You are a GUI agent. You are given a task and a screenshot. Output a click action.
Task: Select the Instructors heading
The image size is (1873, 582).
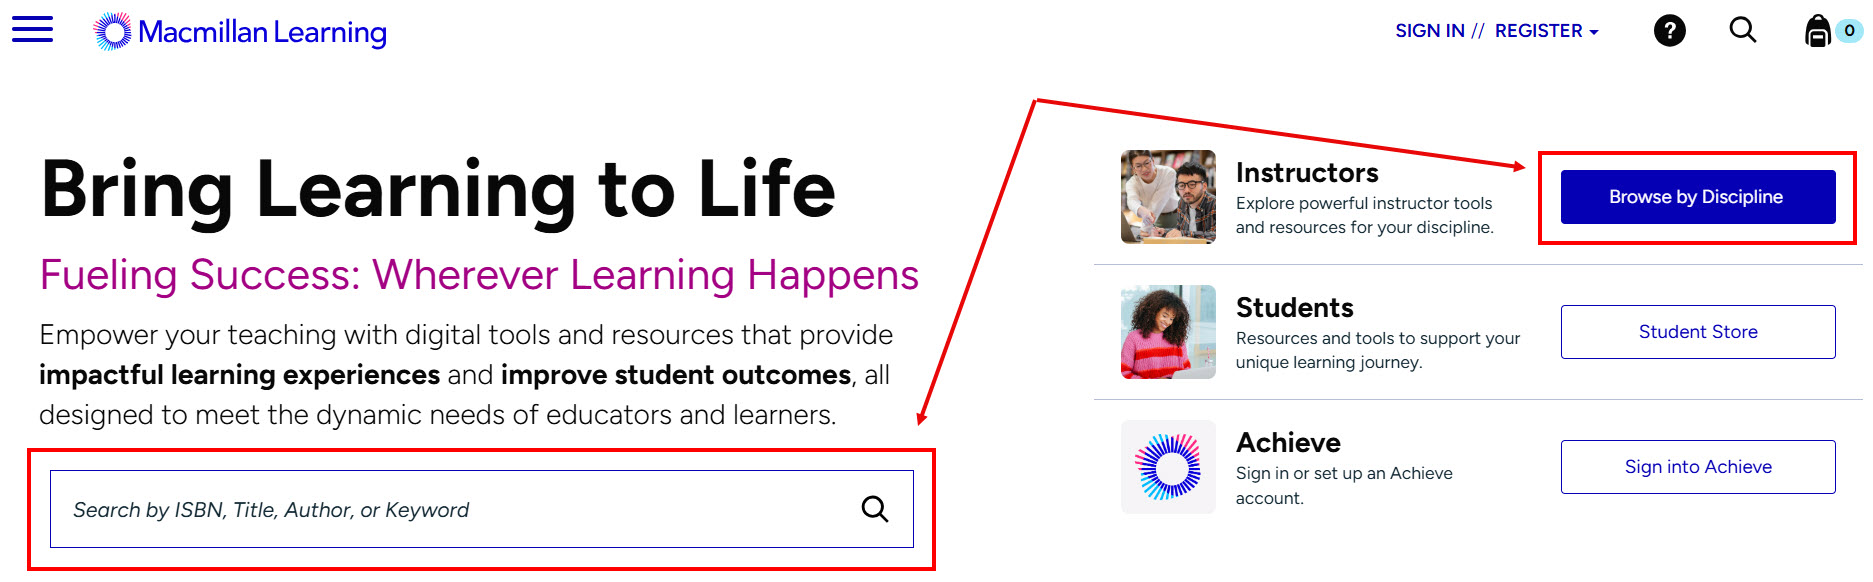pos(1306,173)
